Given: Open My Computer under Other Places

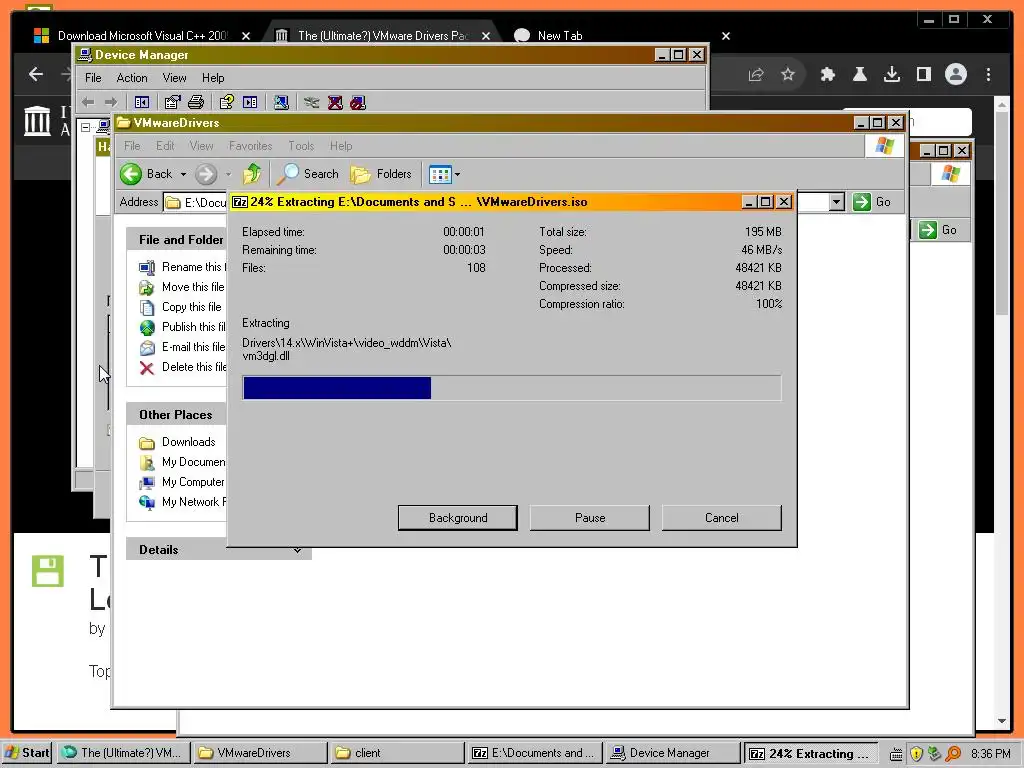Looking at the screenshot, I should coord(182,482).
